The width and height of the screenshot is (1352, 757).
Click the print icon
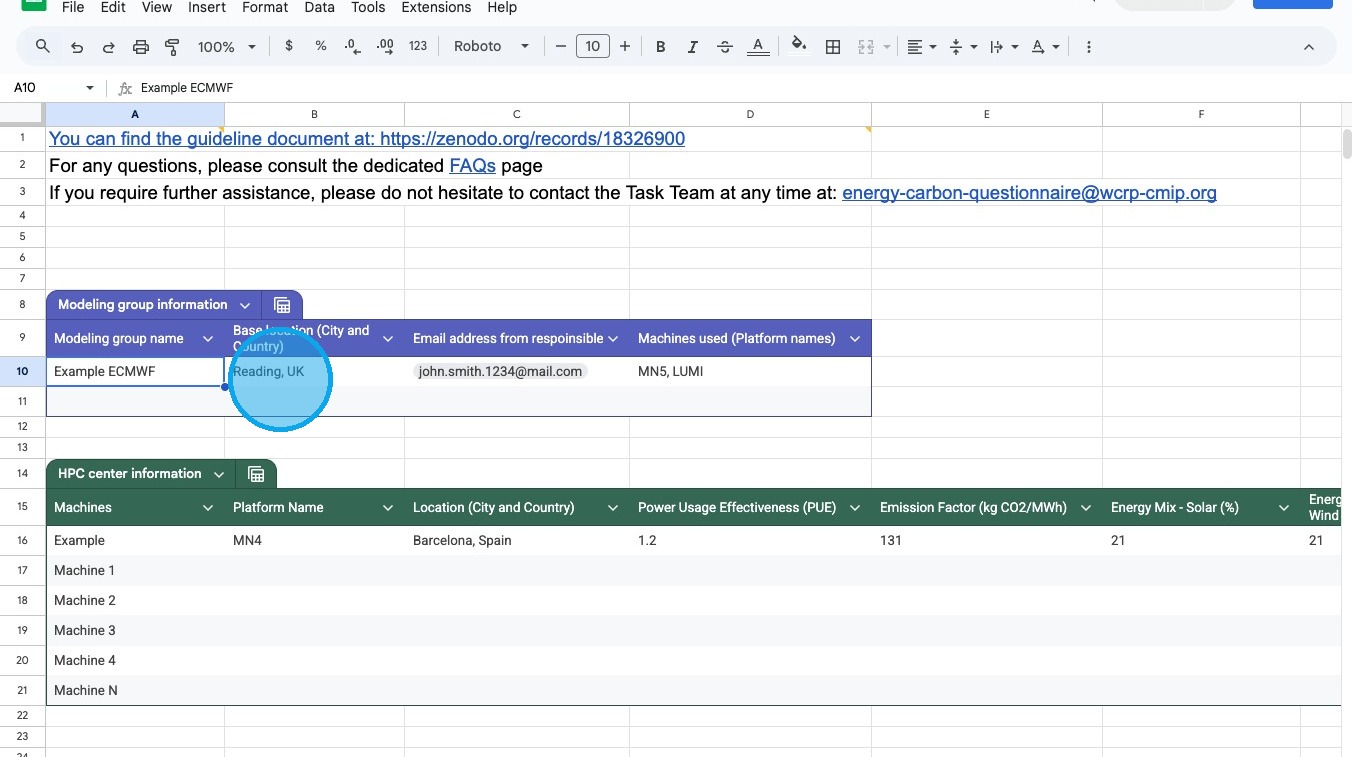pyautogui.click(x=141, y=47)
